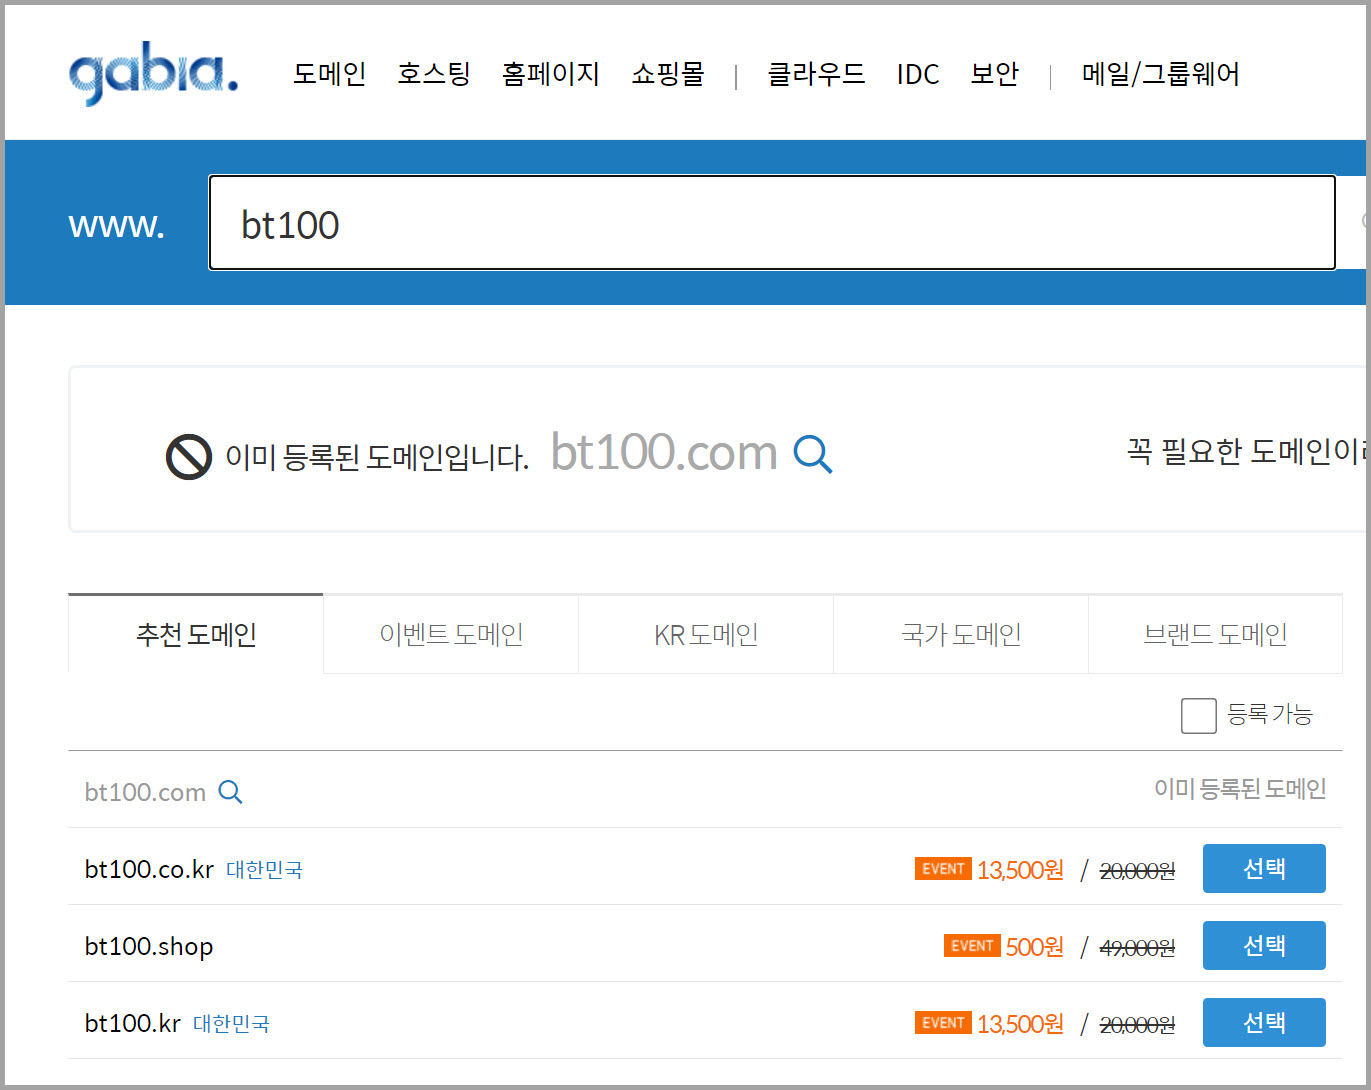Switch to the 이벤트 도메인 tab
1371x1090 pixels.
coord(451,634)
